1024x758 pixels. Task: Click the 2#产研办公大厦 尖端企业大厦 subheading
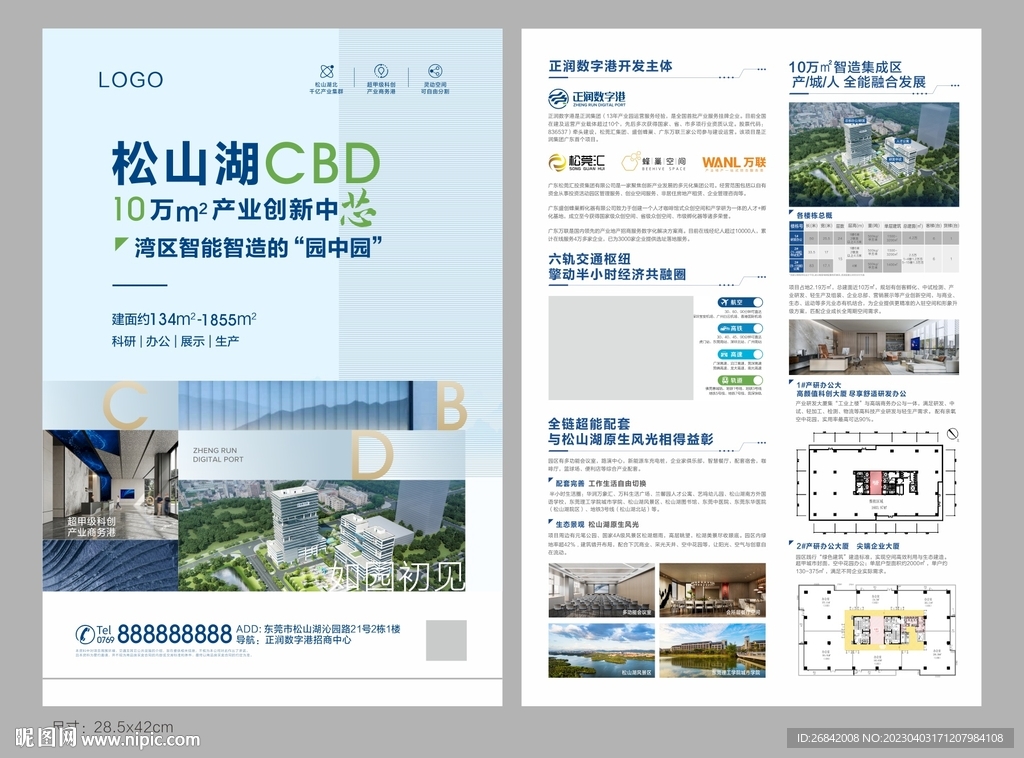pos(848,546)
